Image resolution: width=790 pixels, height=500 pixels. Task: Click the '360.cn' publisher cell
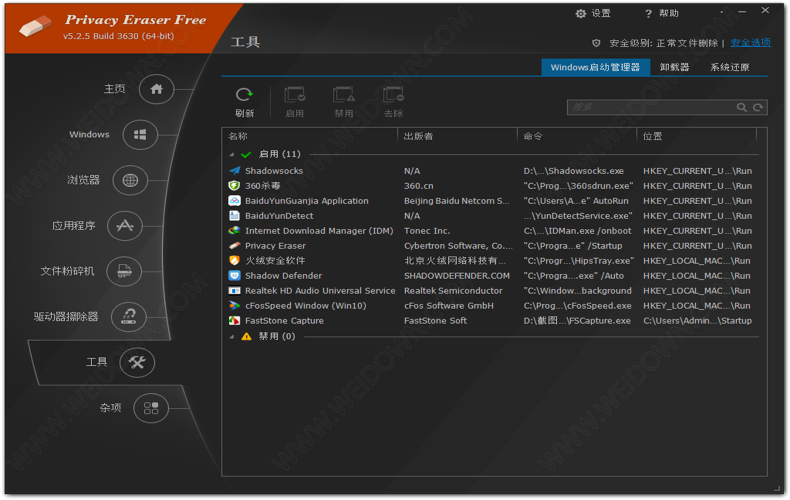click(x=418, y=186)
